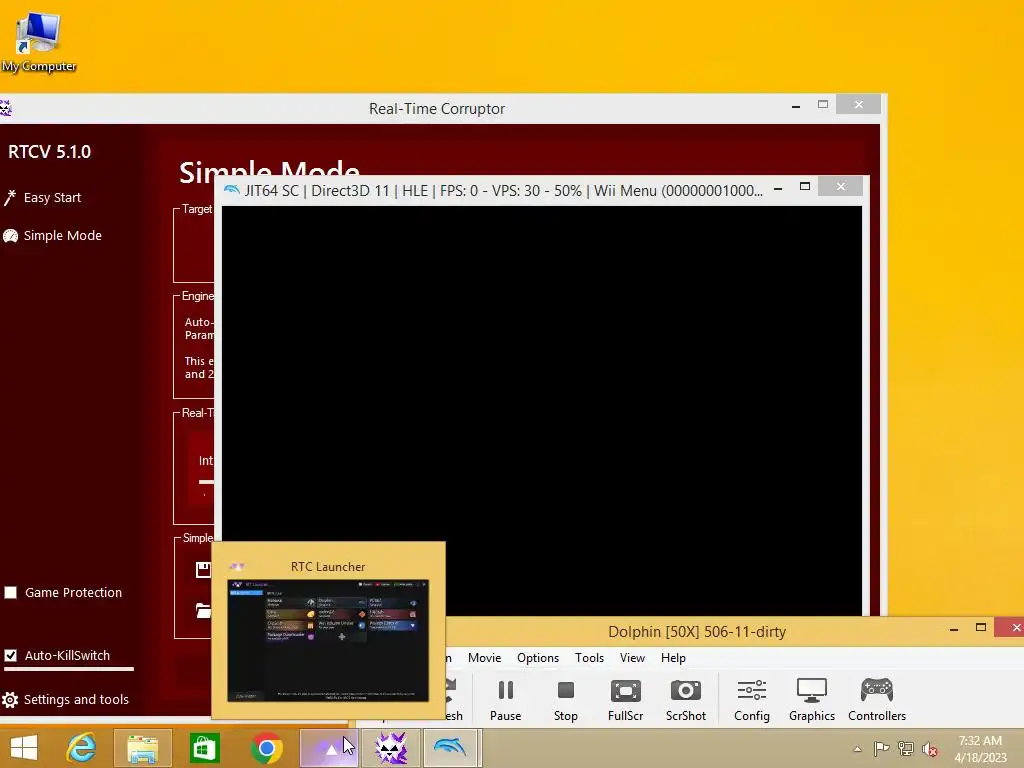Click the RTC Launcher preview thumbnail

[328, 641]
